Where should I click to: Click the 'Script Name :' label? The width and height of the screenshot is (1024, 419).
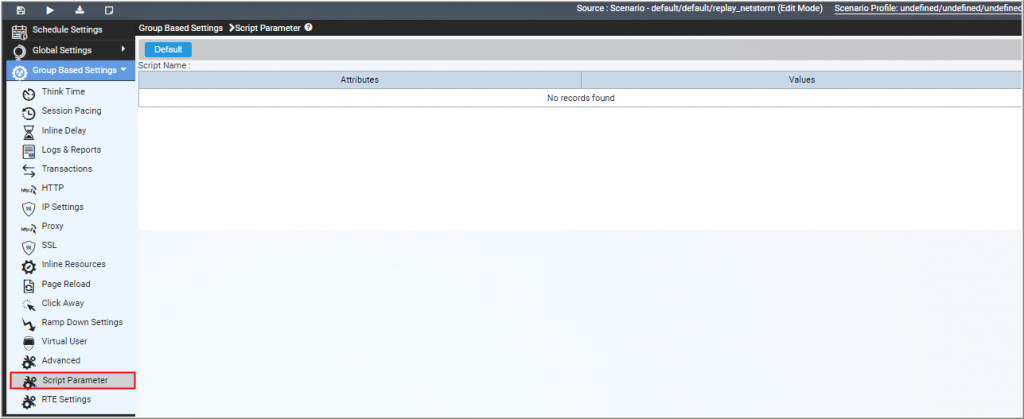pyautogui.click(x=165, y=66)
